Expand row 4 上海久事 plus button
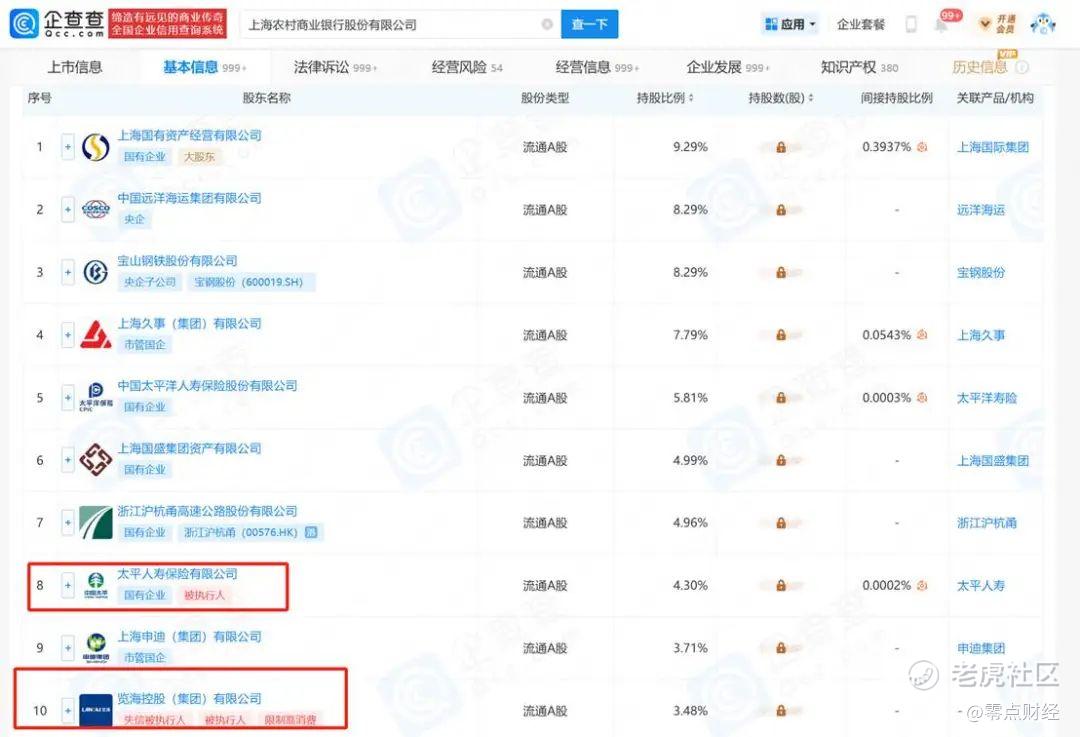Viewport: 1080px width, 737px height. 68,335
